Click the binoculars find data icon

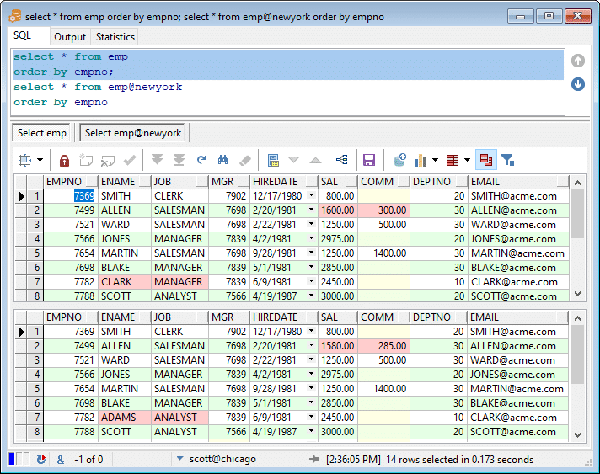(223, 160)
